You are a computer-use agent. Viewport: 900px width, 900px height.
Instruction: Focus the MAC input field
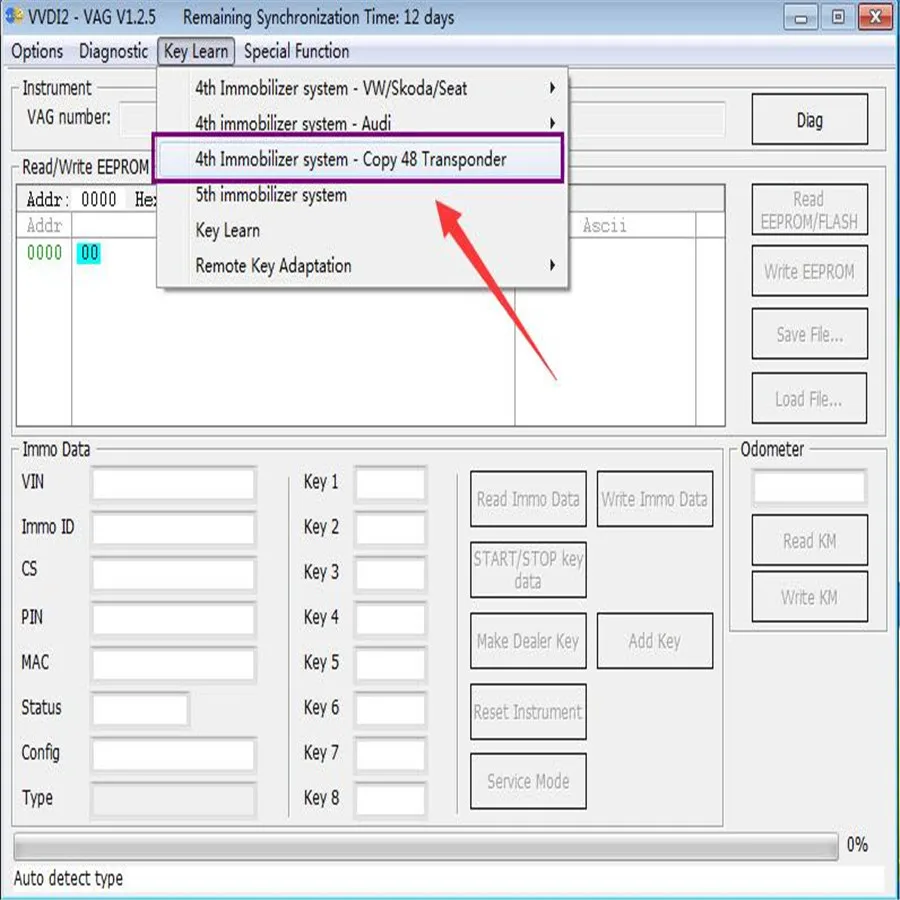pos(173,664)
